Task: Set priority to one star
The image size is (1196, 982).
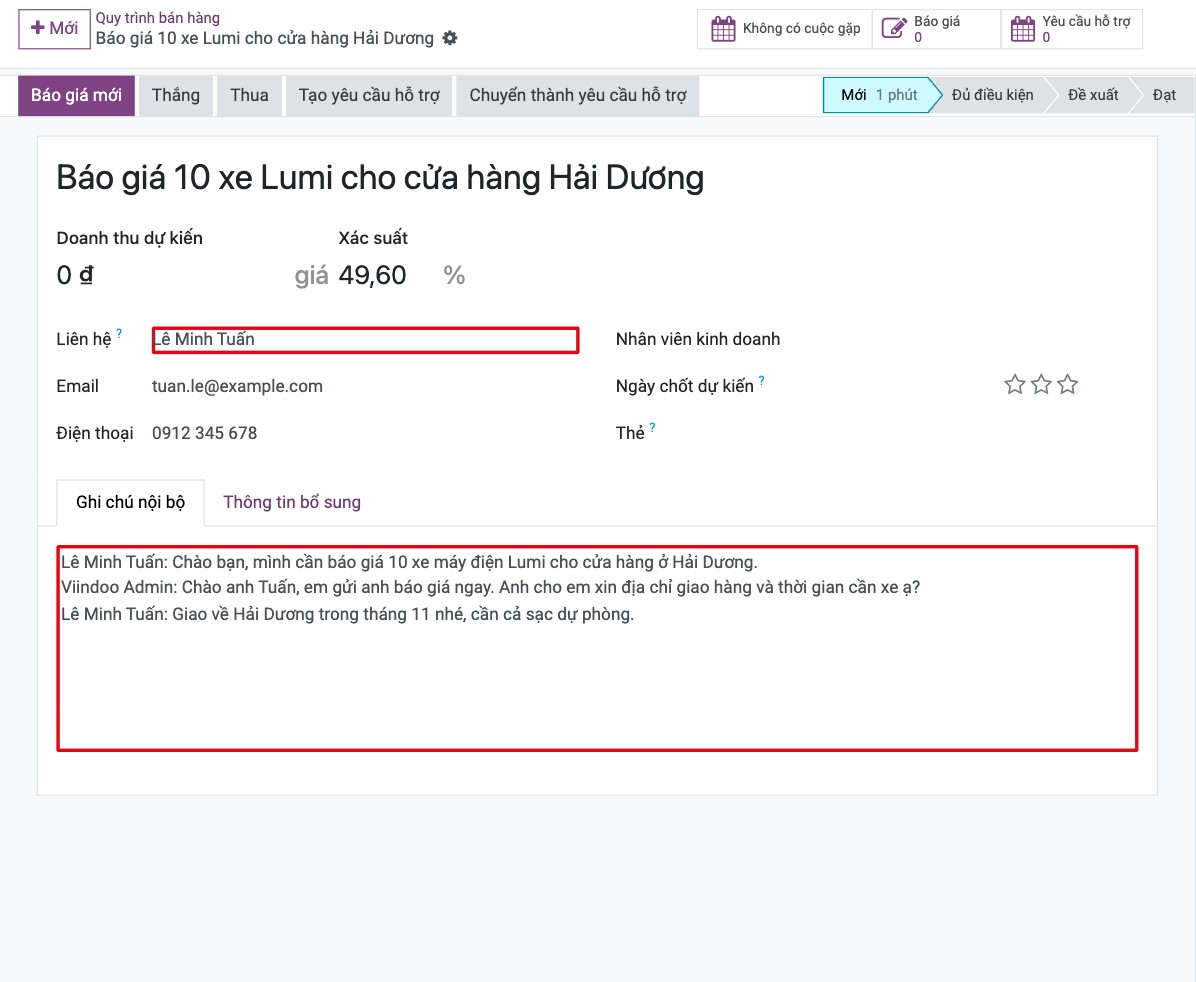Action: click(x=1014, y=385)
